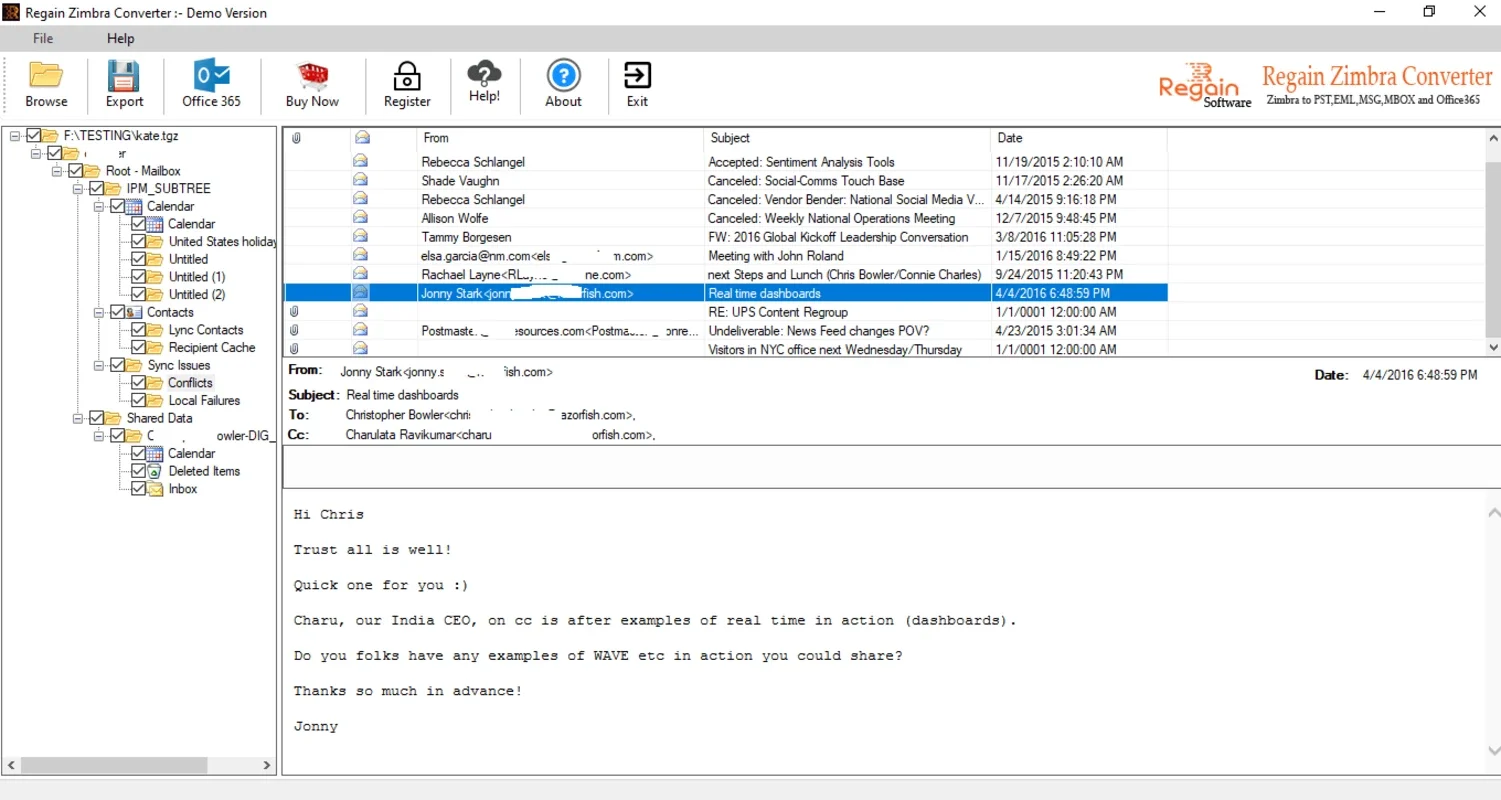1501x800 pixels.
Task: Click the Deleted Items recycle folder icon
Action: pyautogui.click(x=155, y=471)
